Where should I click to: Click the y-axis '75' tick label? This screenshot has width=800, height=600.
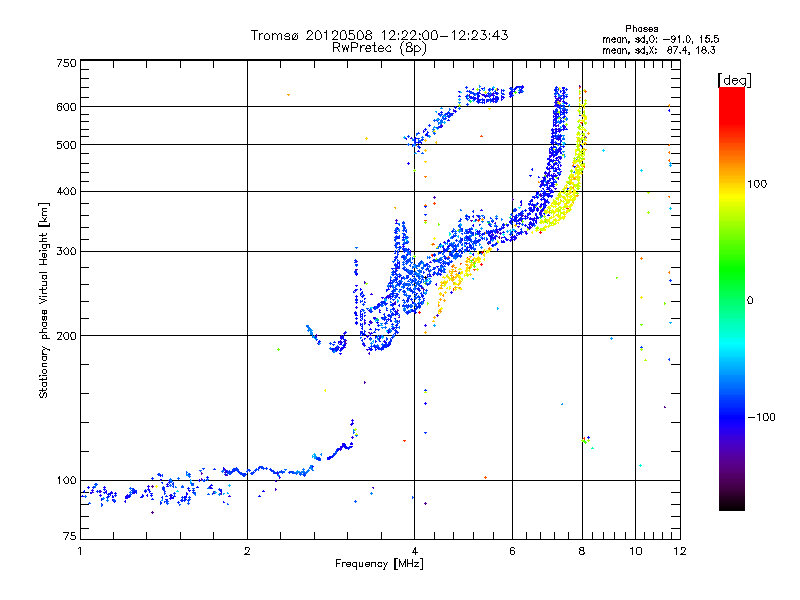(x=70, y=536)
